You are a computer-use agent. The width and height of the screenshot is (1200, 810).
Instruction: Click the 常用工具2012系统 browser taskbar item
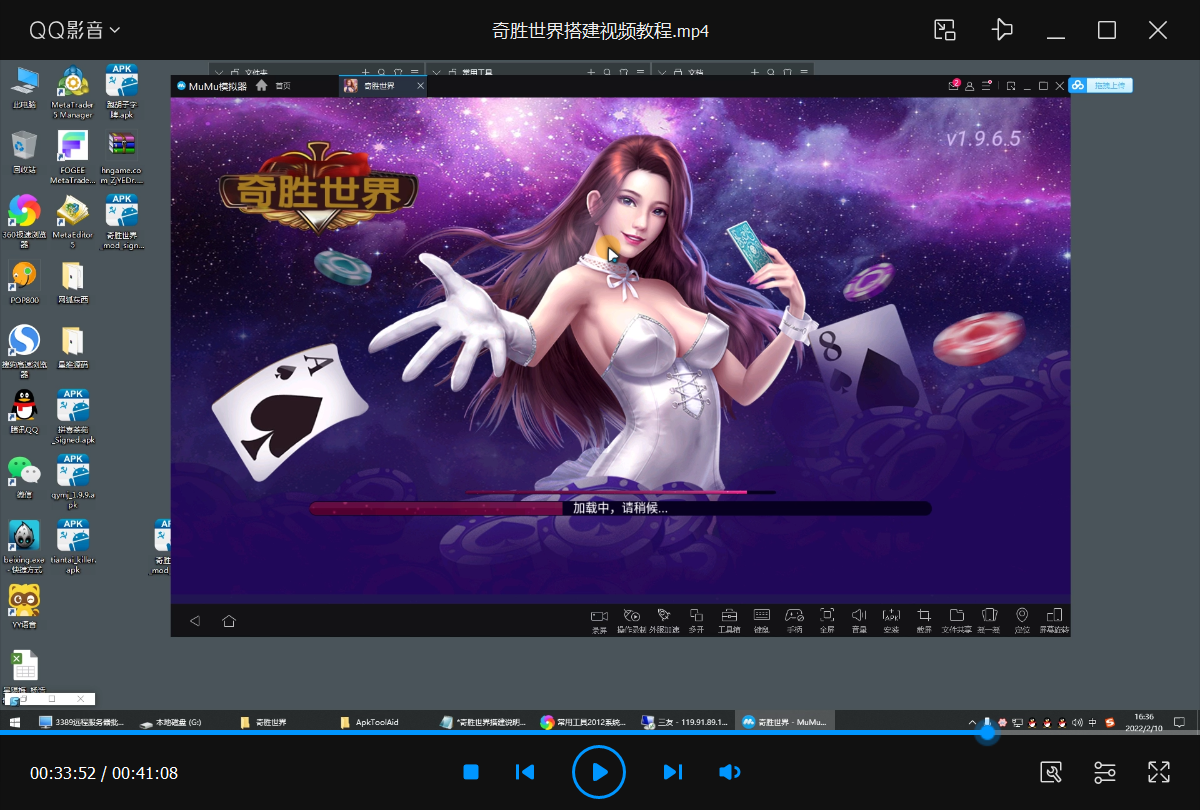(583, 721)
